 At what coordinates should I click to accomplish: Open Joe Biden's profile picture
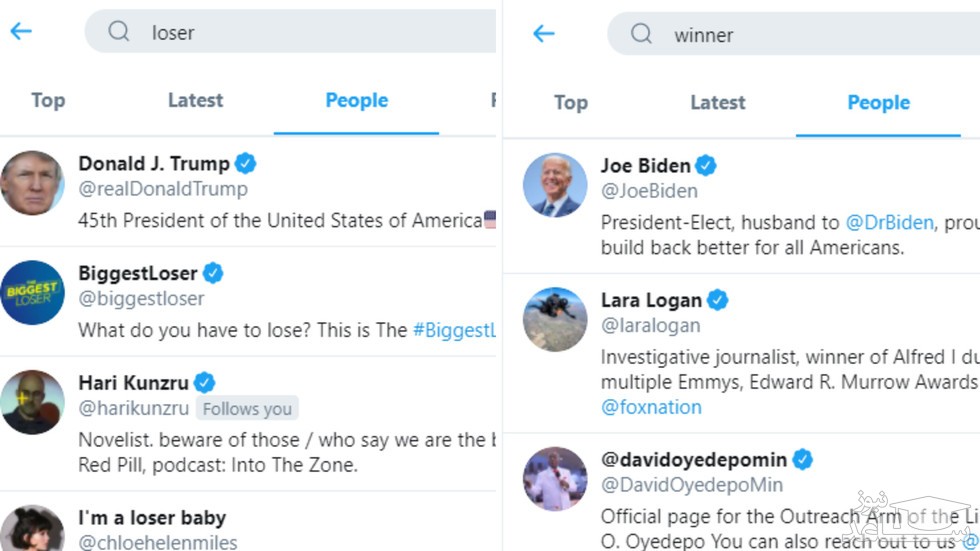coord(555,185)
